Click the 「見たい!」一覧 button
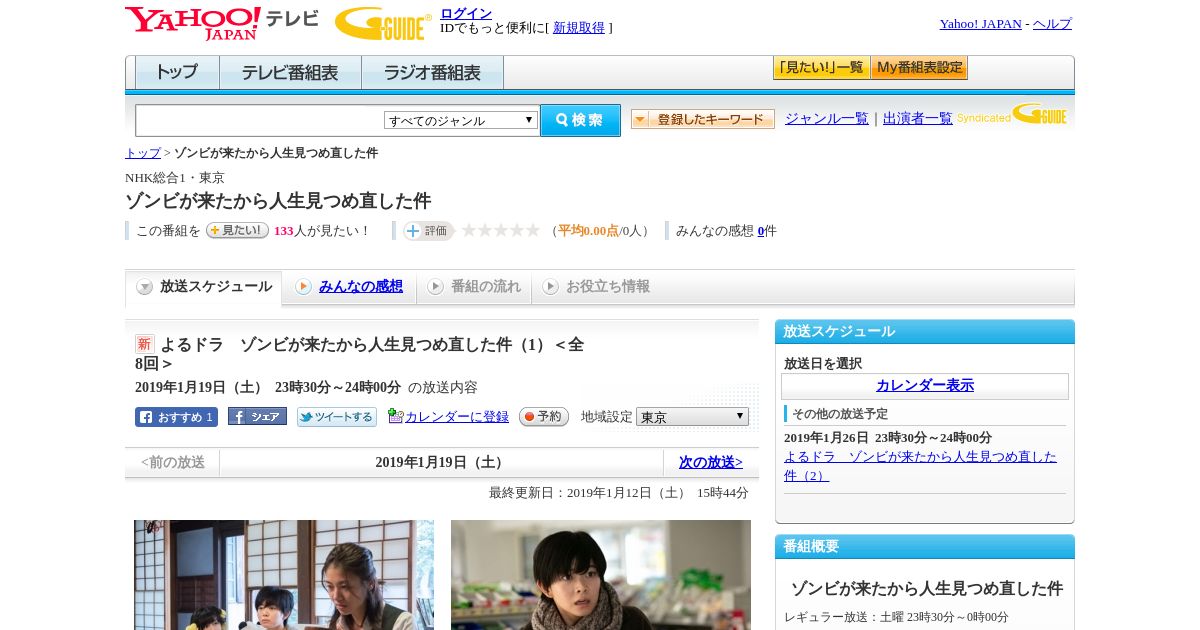 click(x=821, y=68)
